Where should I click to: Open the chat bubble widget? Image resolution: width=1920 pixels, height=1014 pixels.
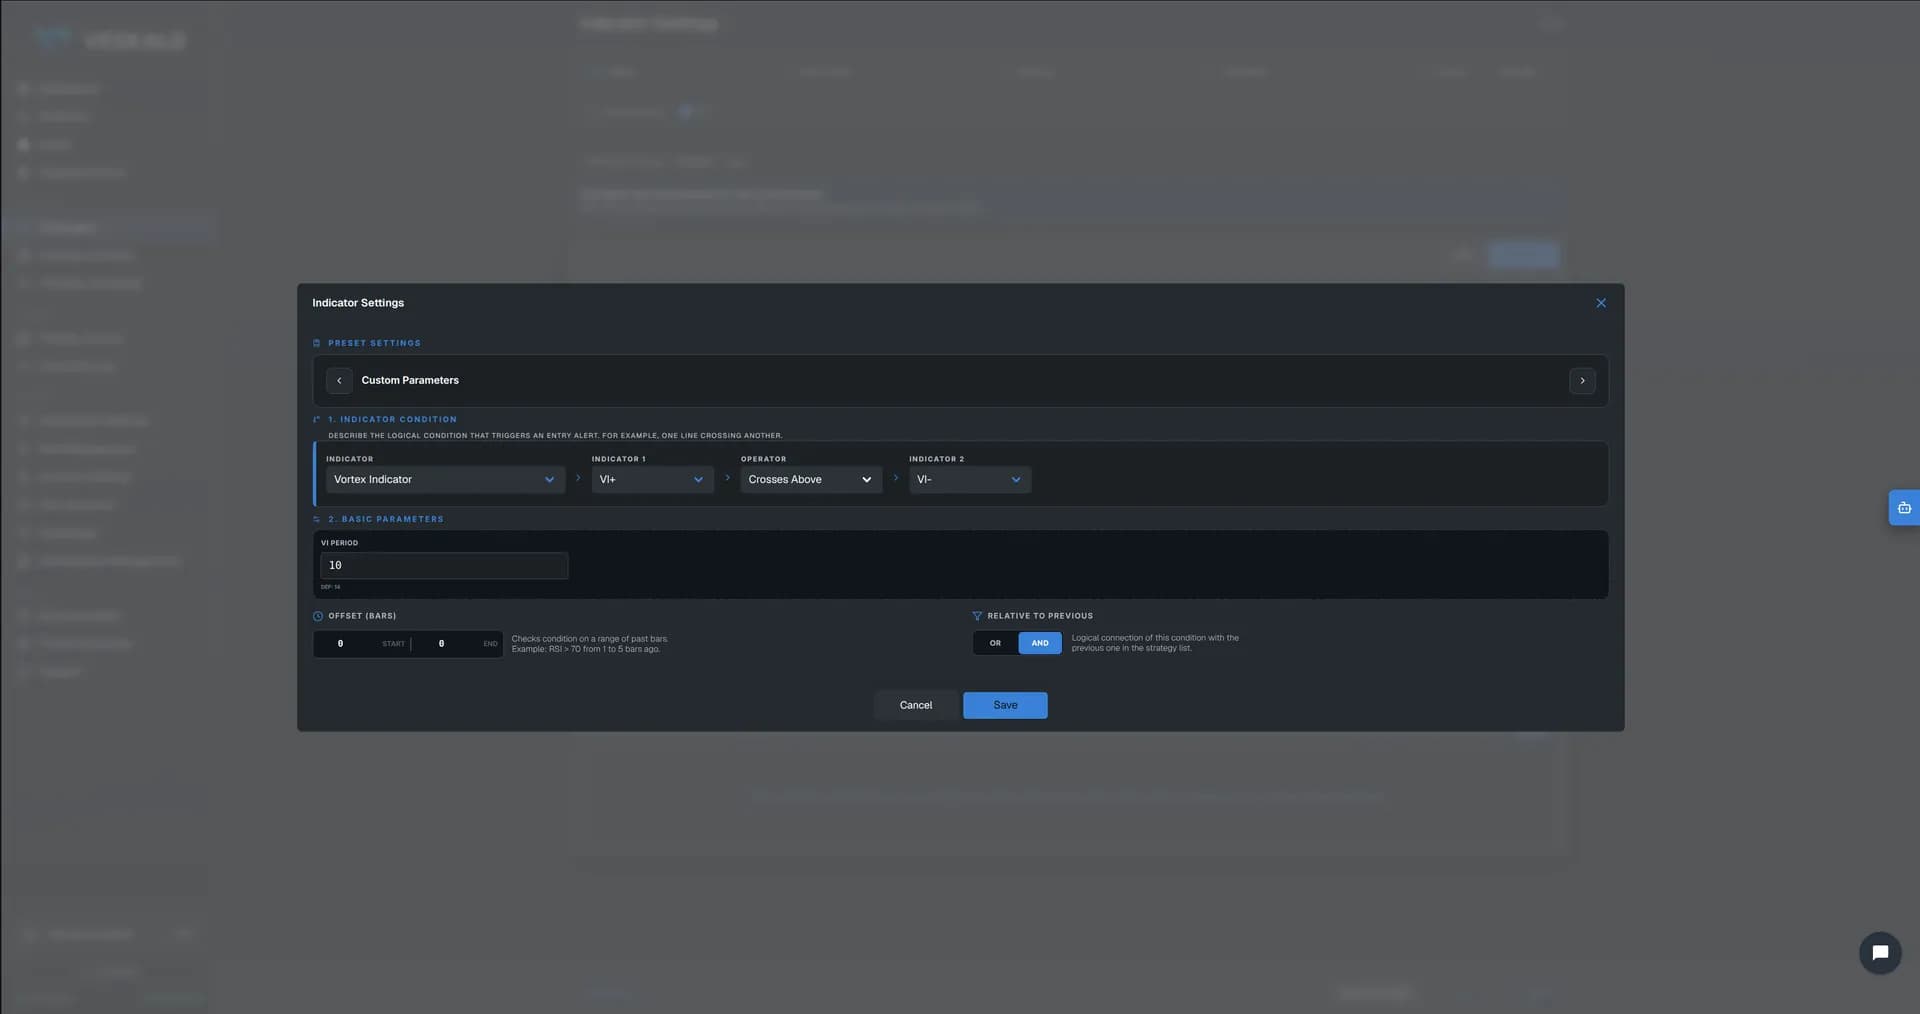tap(1880, 953)
